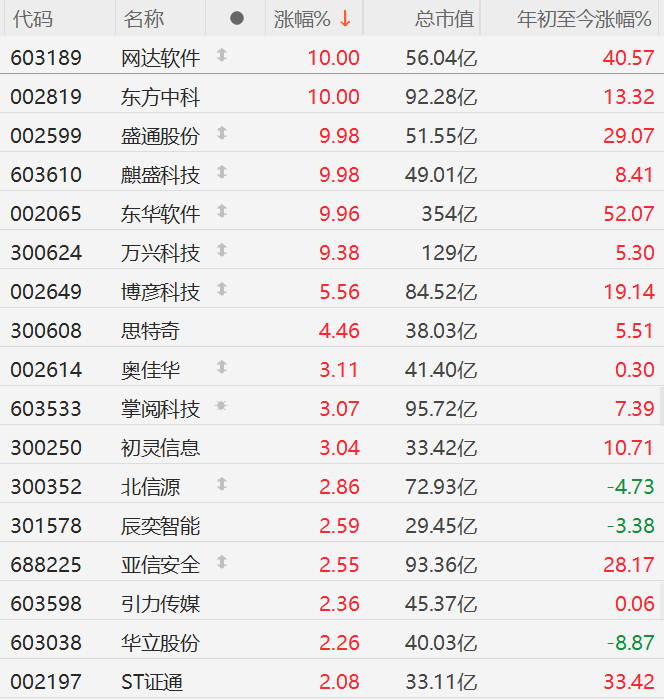Viewport: 664px width, 700px height.
Task: Click year-to-date value 40.57
Action: (x=629, y=58)
